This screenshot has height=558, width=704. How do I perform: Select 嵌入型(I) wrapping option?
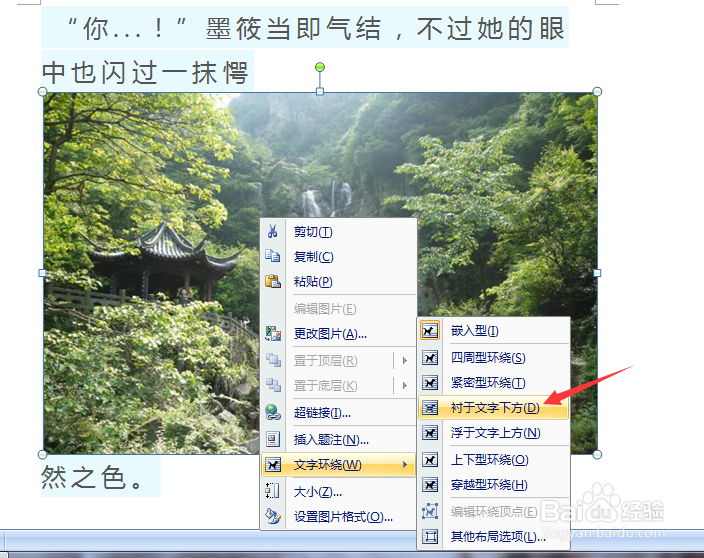pos(494,331)
